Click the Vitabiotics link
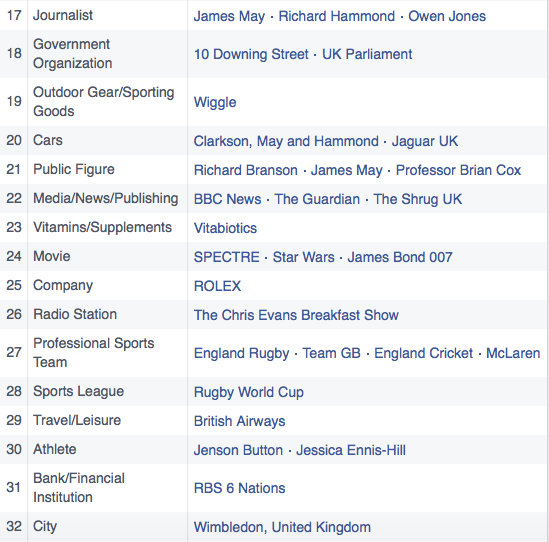The width and height of the screenshot is (549, 542). point(225,228)
